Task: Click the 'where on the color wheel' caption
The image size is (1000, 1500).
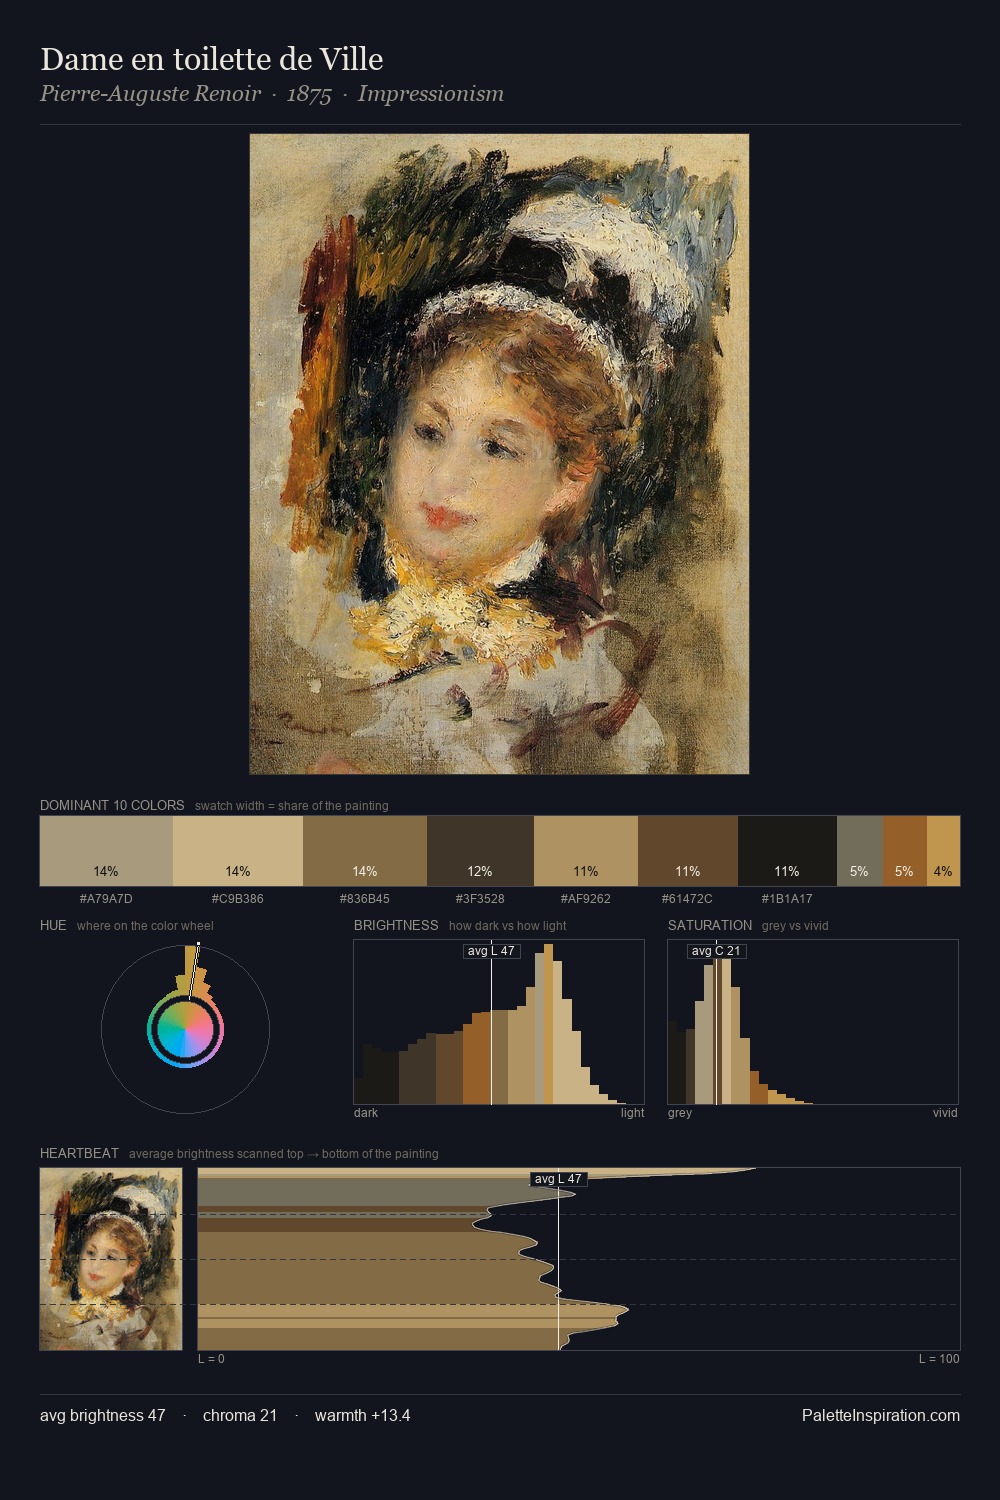Action: click(145, 926)
